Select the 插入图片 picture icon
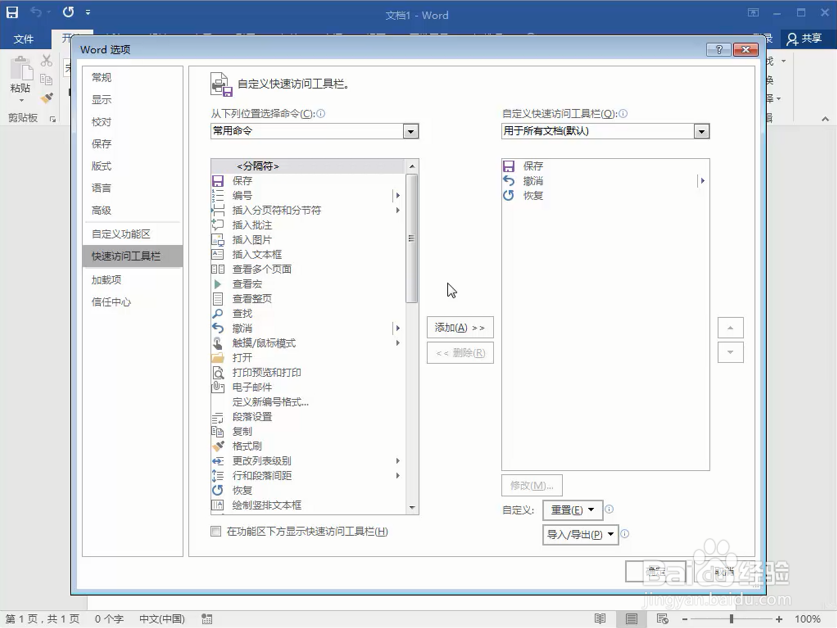Image resolution: width=837 pixels, height=628 pixels. pyautogui.click(x=218, y=240)
